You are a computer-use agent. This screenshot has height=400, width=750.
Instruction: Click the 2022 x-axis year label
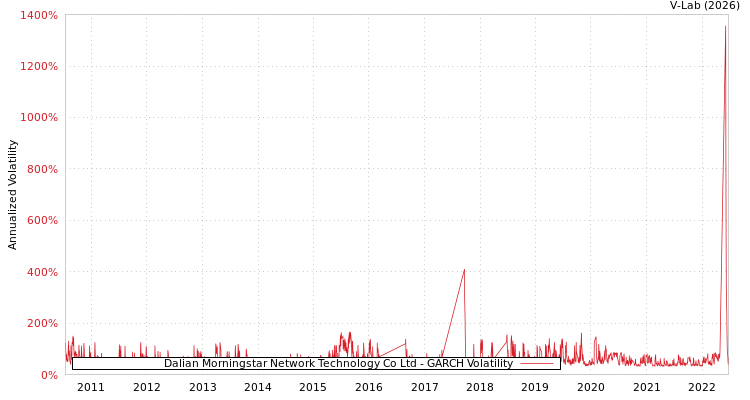(x=702, y=387)
